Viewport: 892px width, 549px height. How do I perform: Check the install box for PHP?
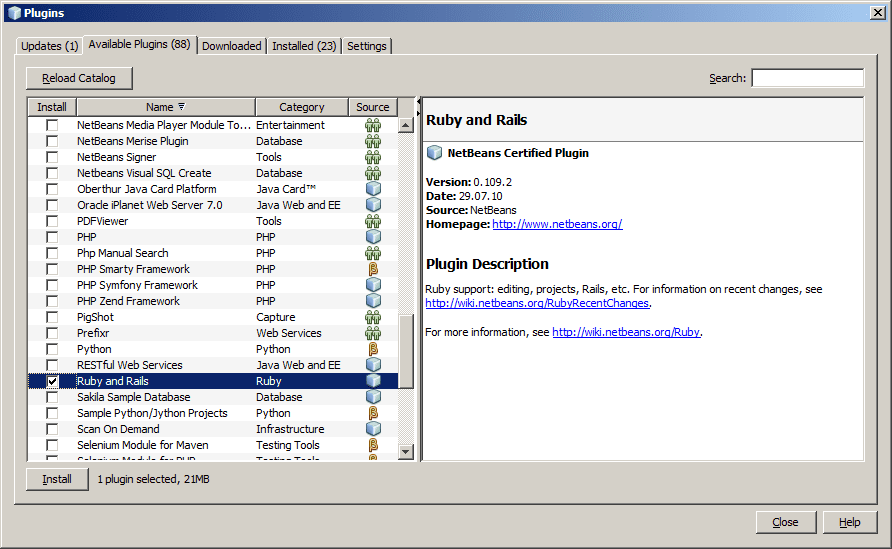[x=52, y=237]
